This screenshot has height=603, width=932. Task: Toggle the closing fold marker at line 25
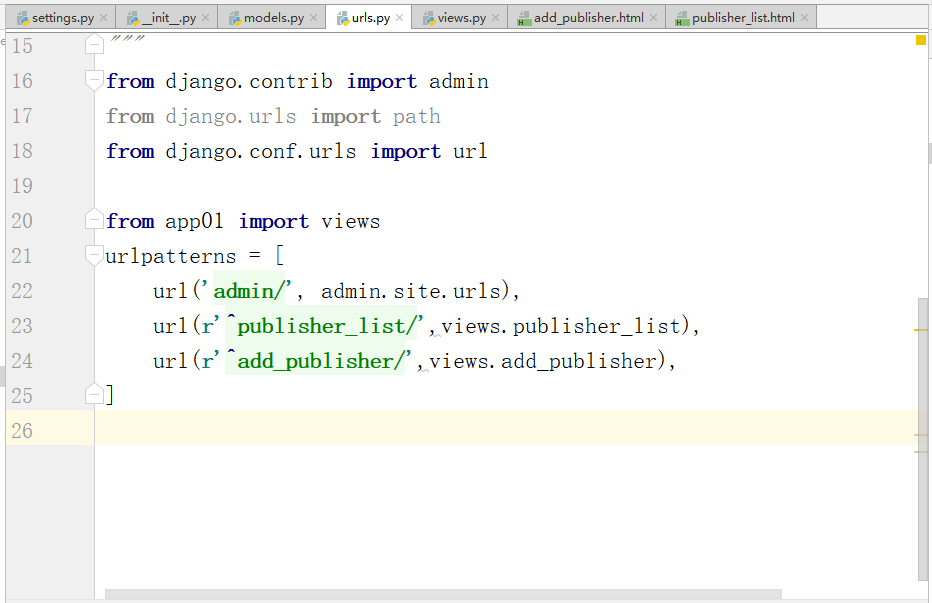(95, 394)
